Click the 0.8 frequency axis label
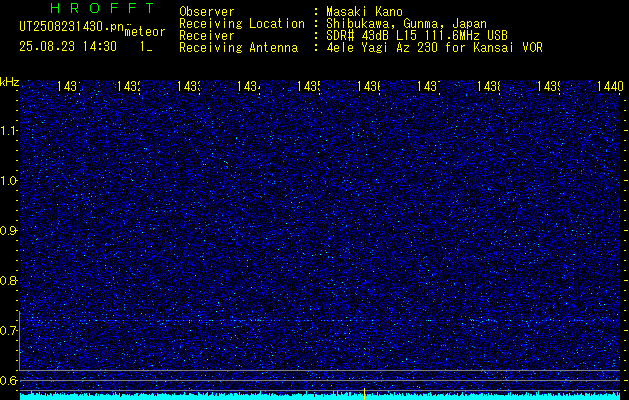The height and width of the screenshot is (400, 629). (x=8, y=280)
